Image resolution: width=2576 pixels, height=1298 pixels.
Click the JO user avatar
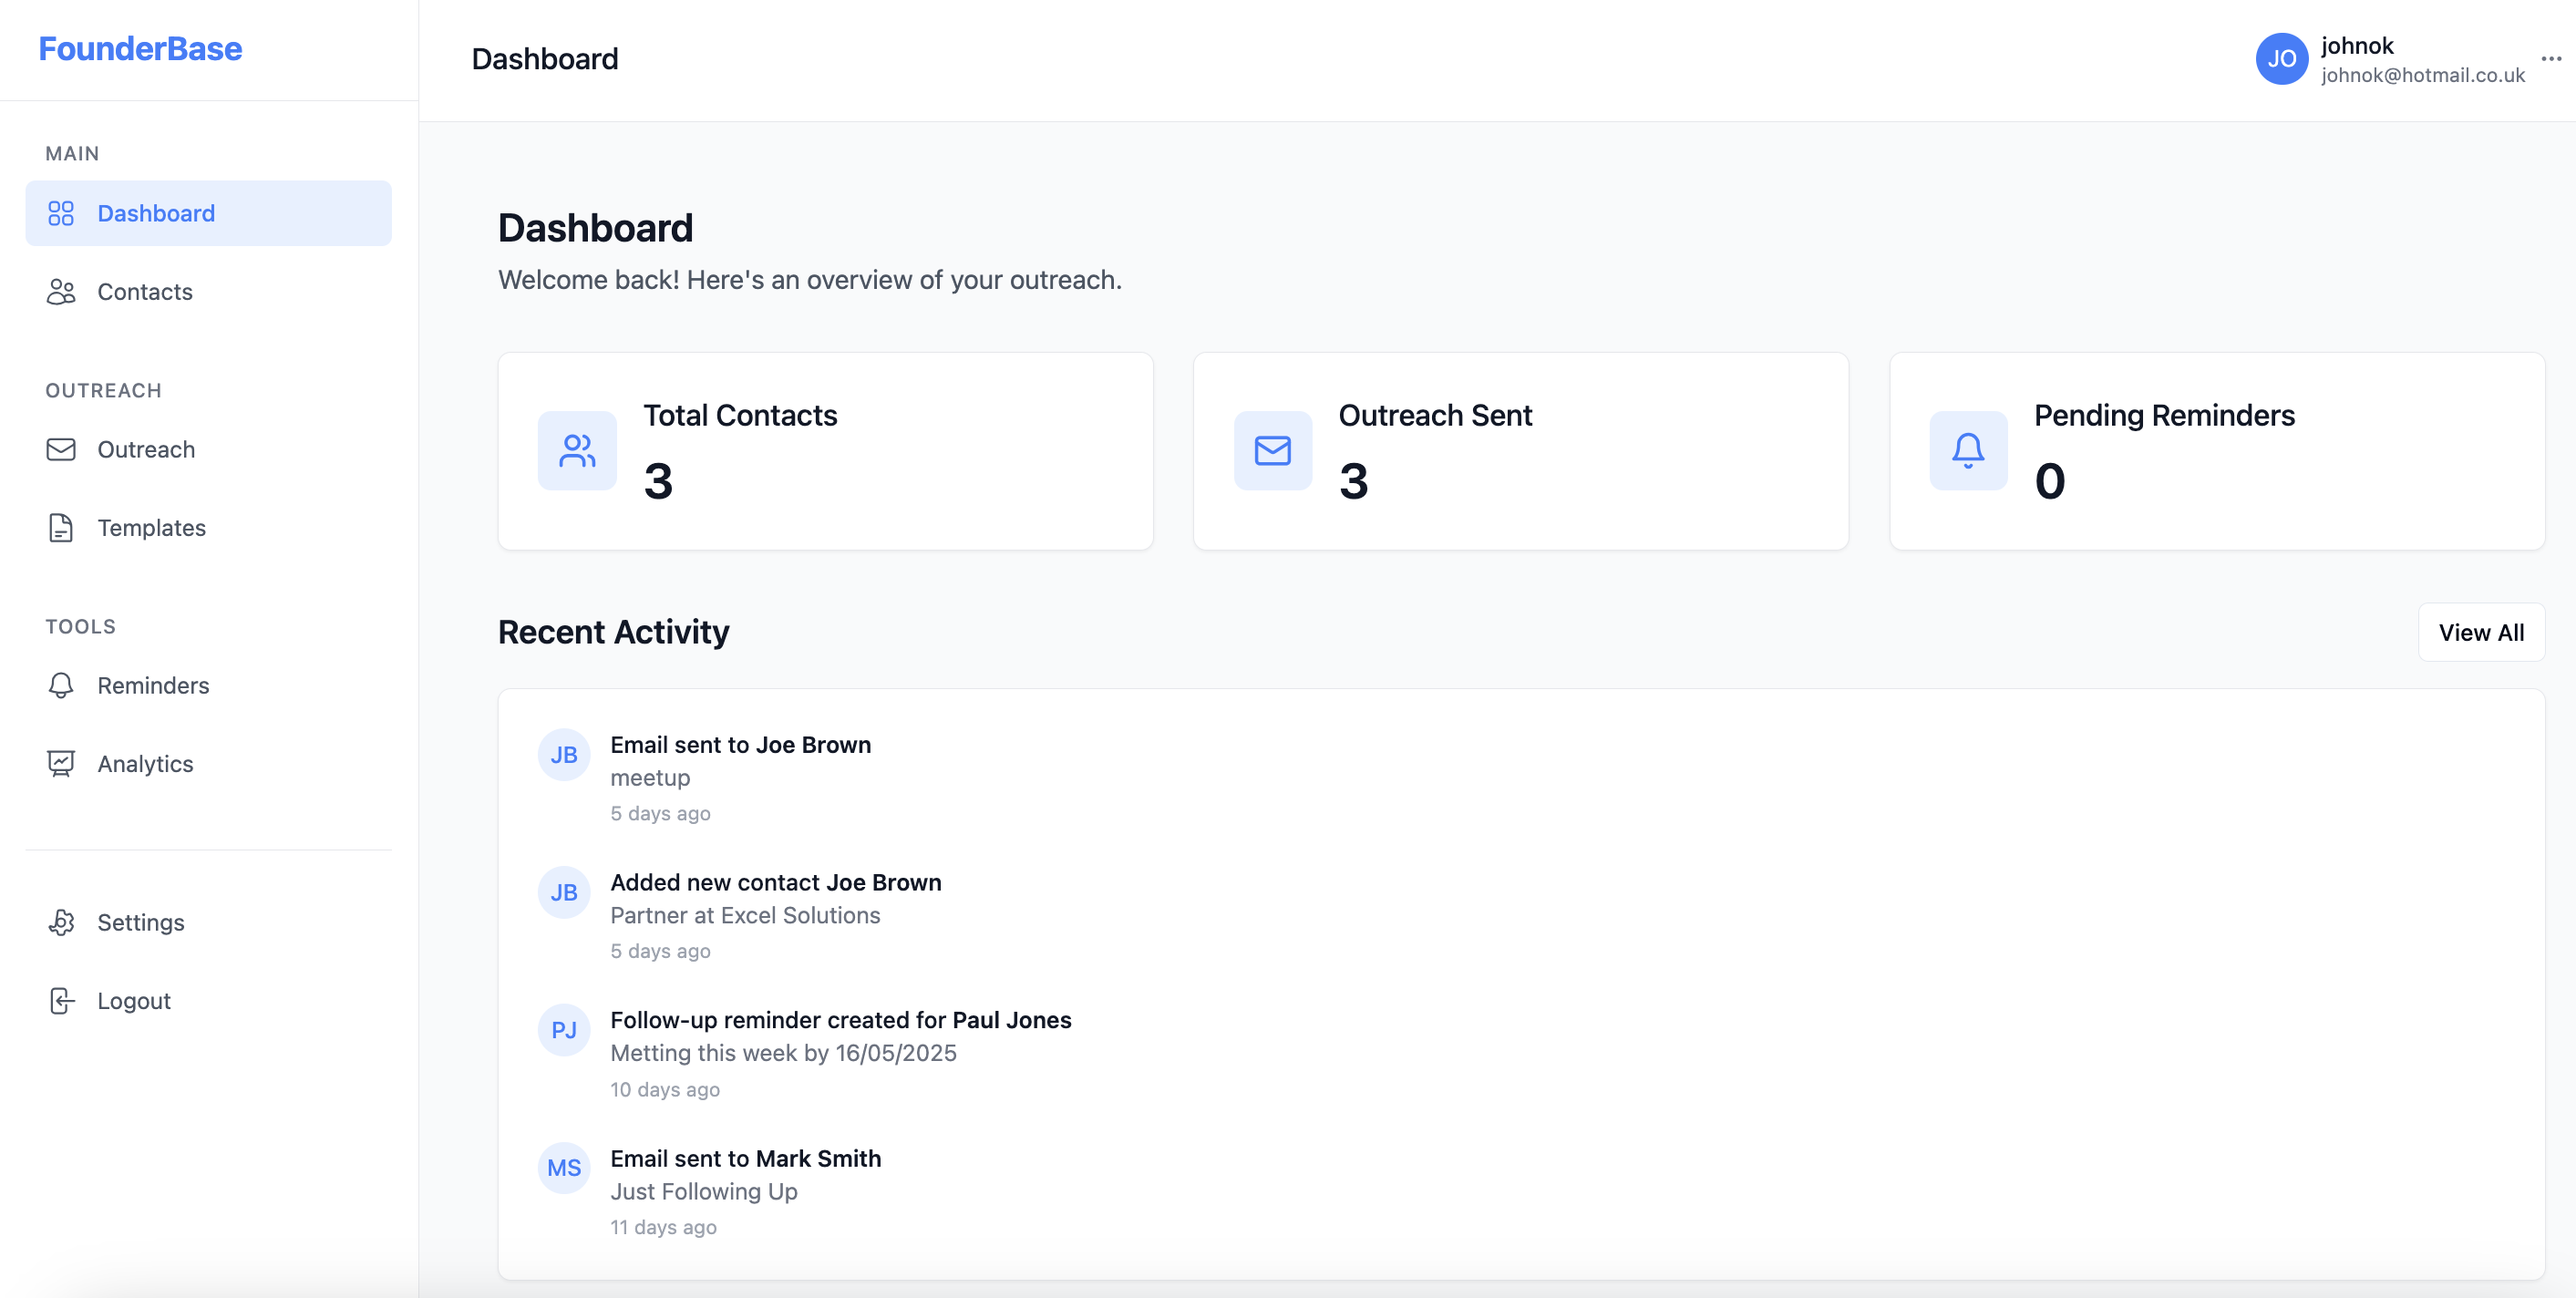point(2281,59)
